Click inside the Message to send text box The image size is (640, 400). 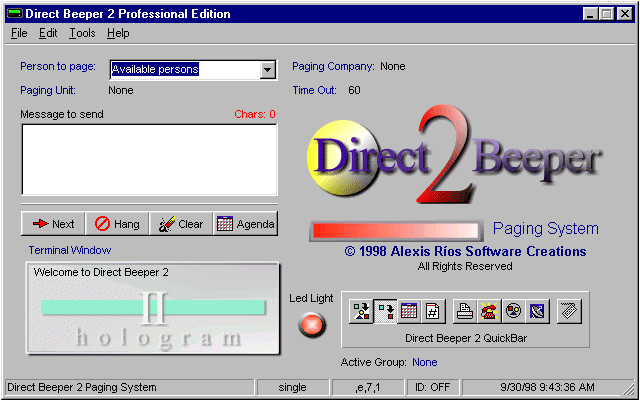148,158
